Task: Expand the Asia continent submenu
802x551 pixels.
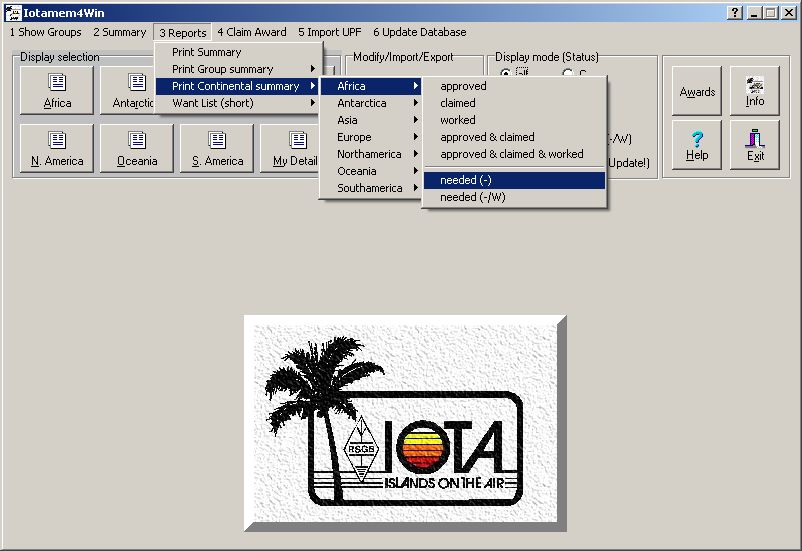Action: 371,120
